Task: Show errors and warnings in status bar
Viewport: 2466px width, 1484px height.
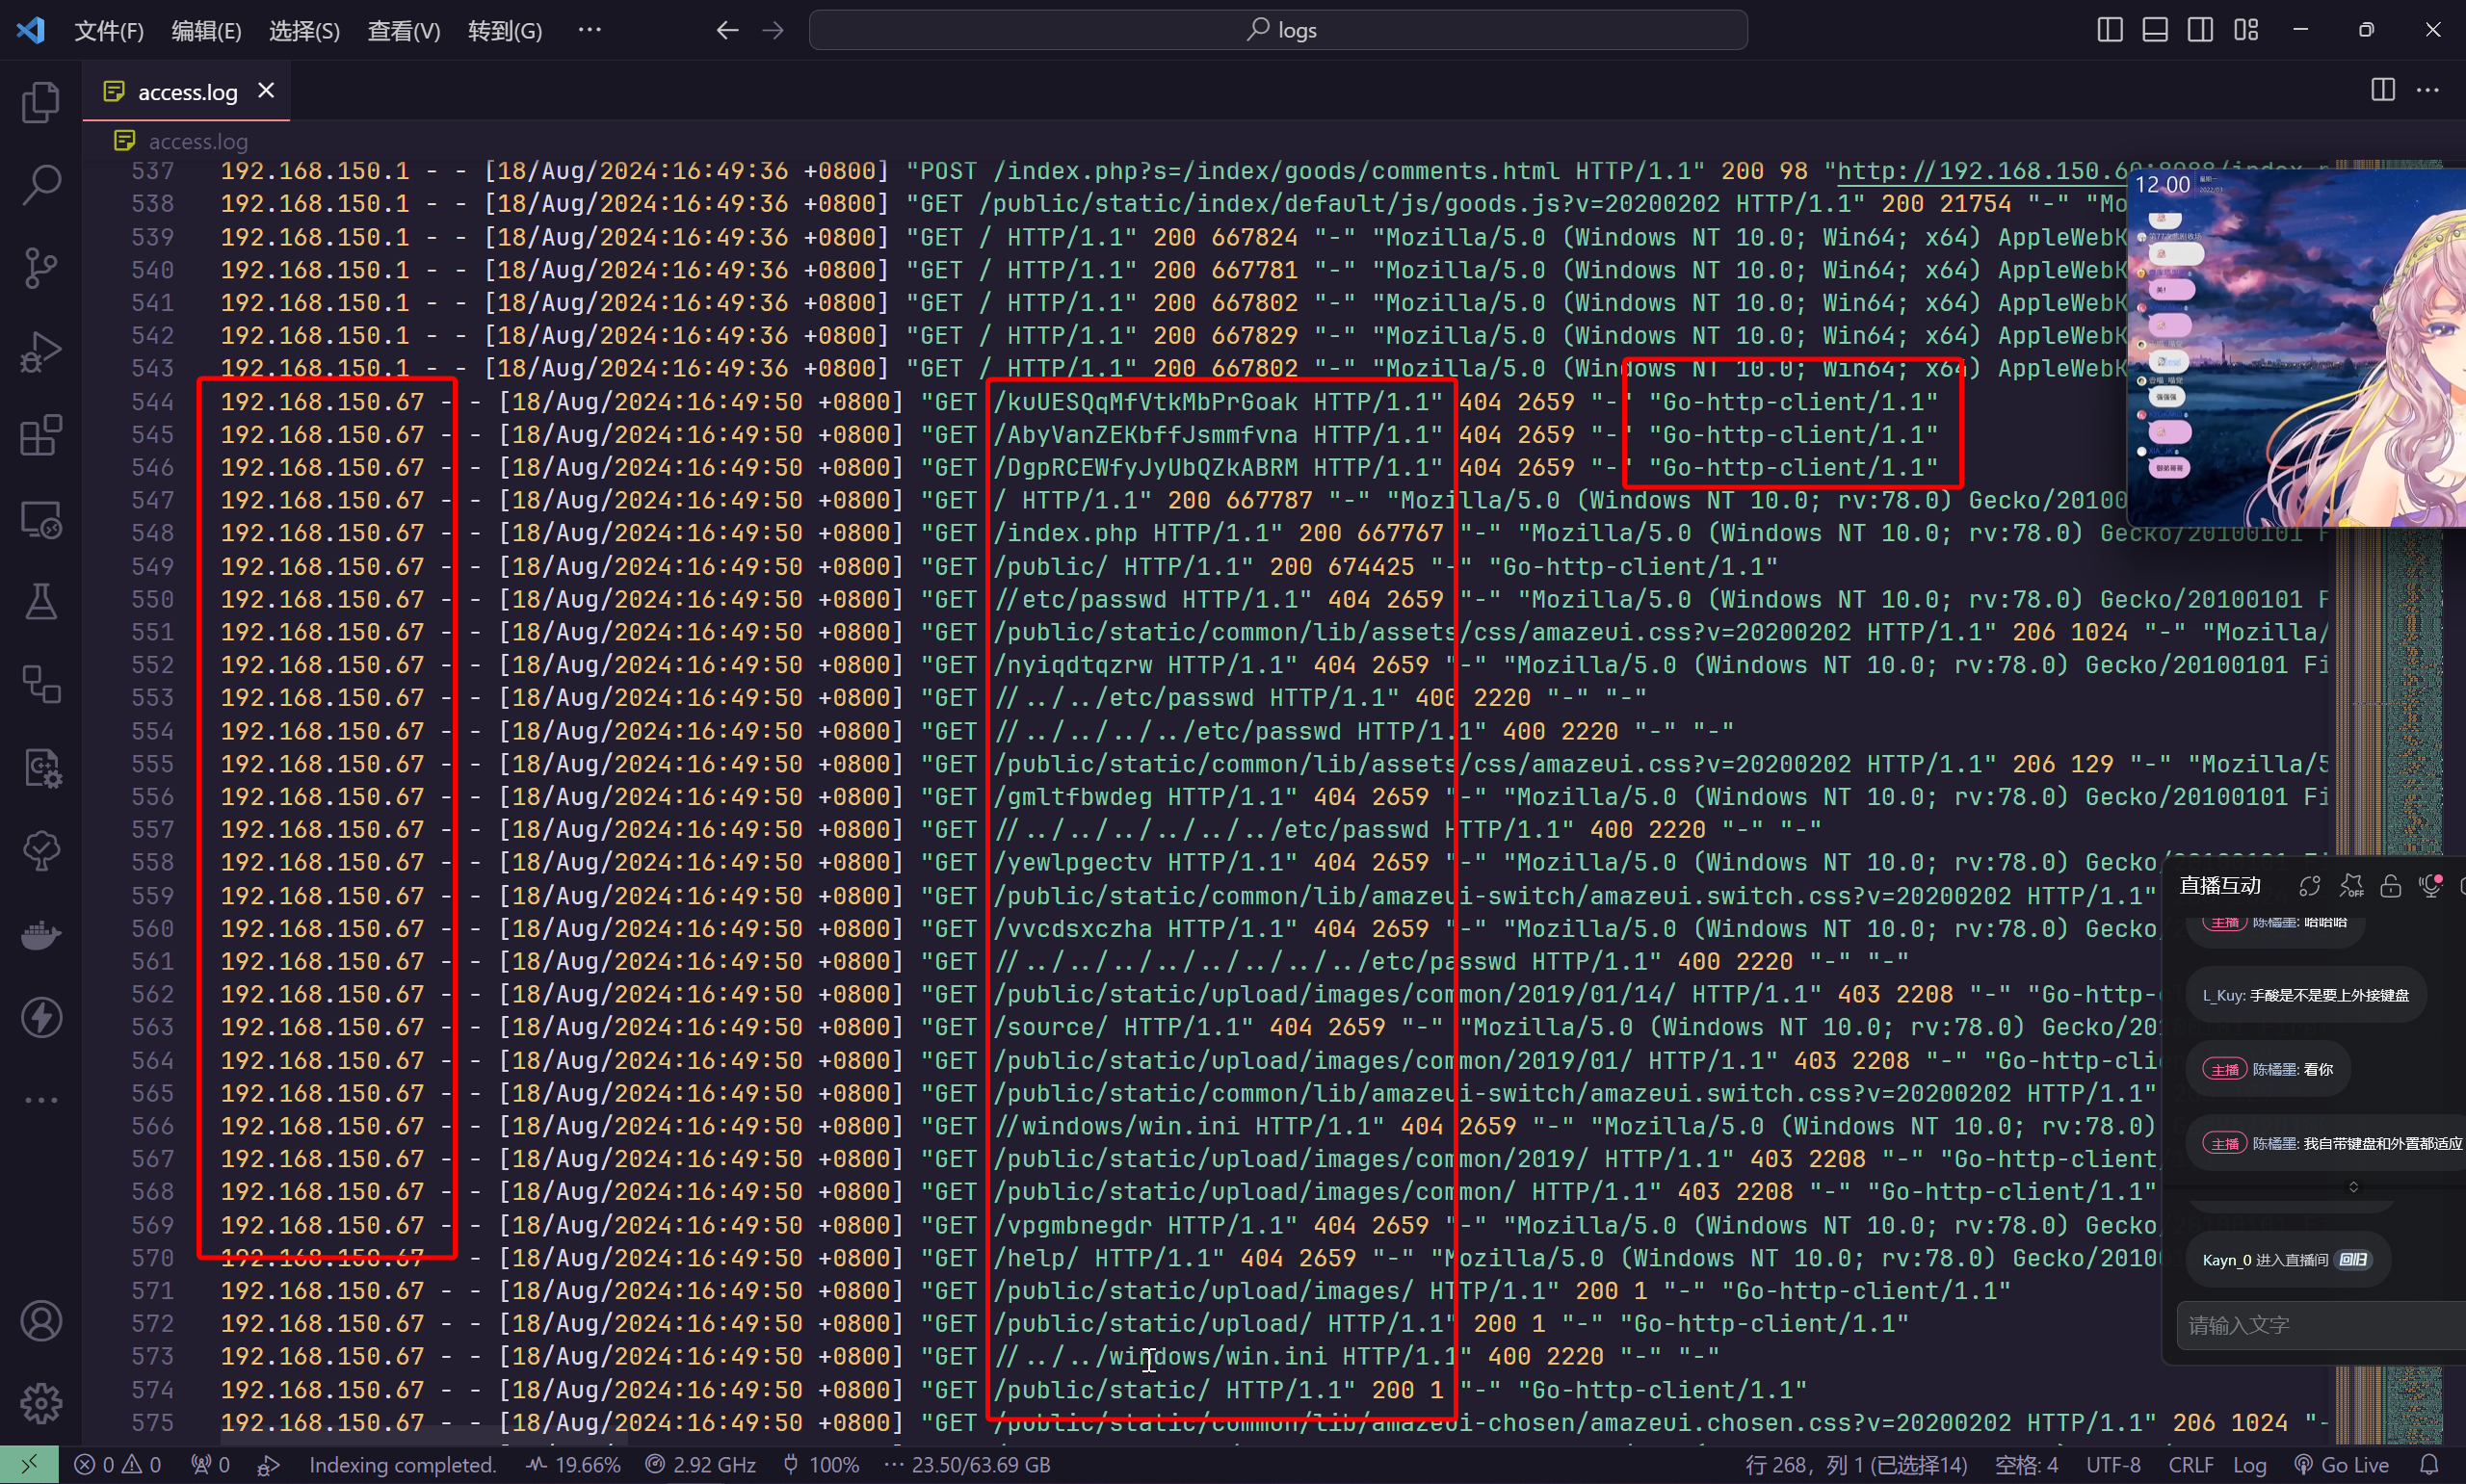Action: [x=118, y=1465]
